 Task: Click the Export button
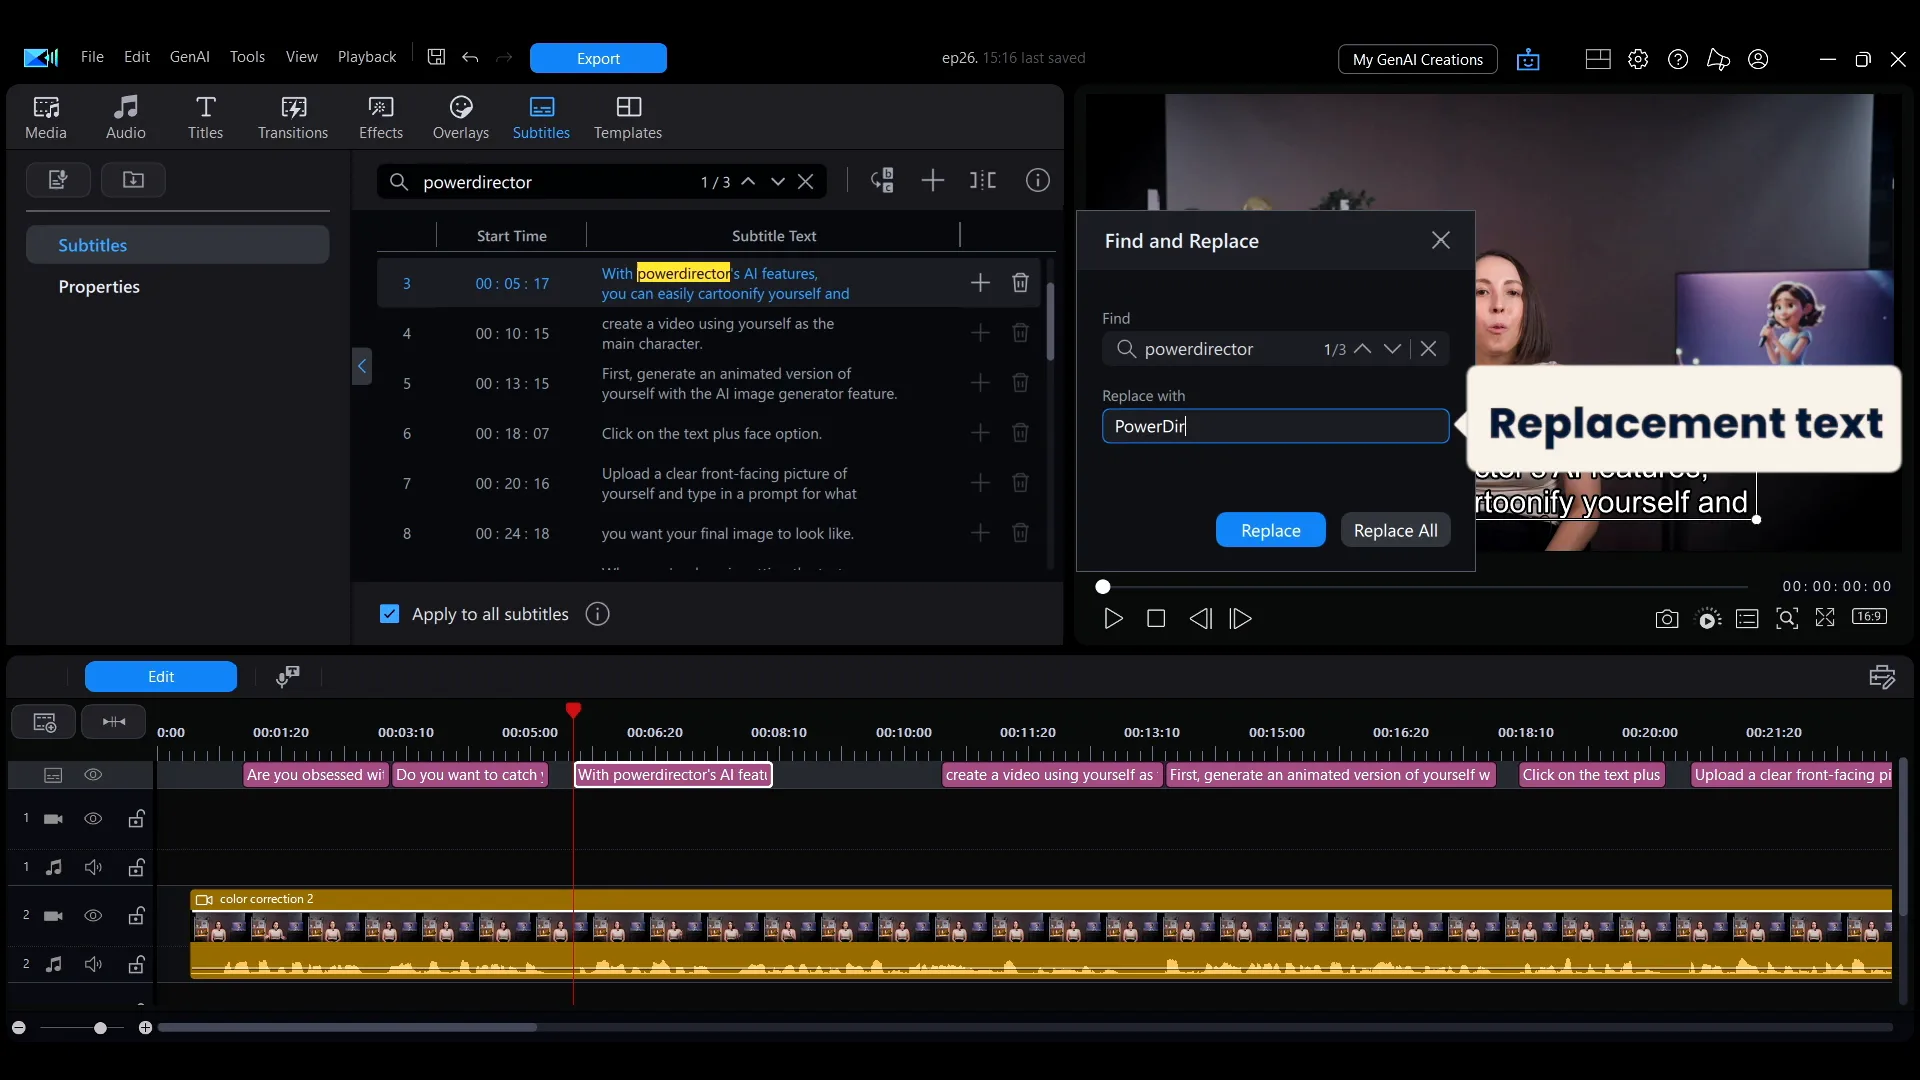[598, 58]
